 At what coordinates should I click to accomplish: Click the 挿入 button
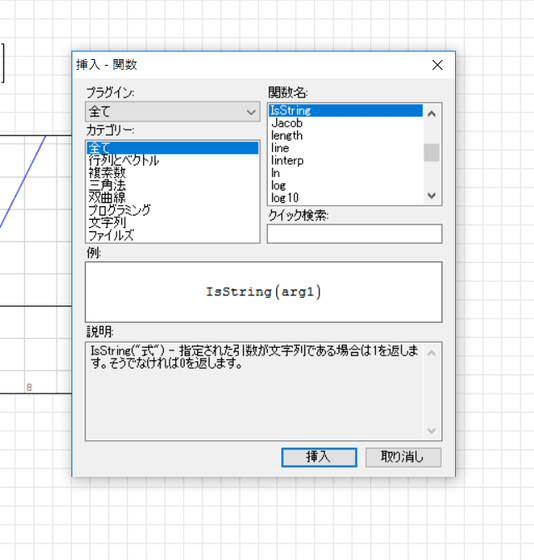319,457
